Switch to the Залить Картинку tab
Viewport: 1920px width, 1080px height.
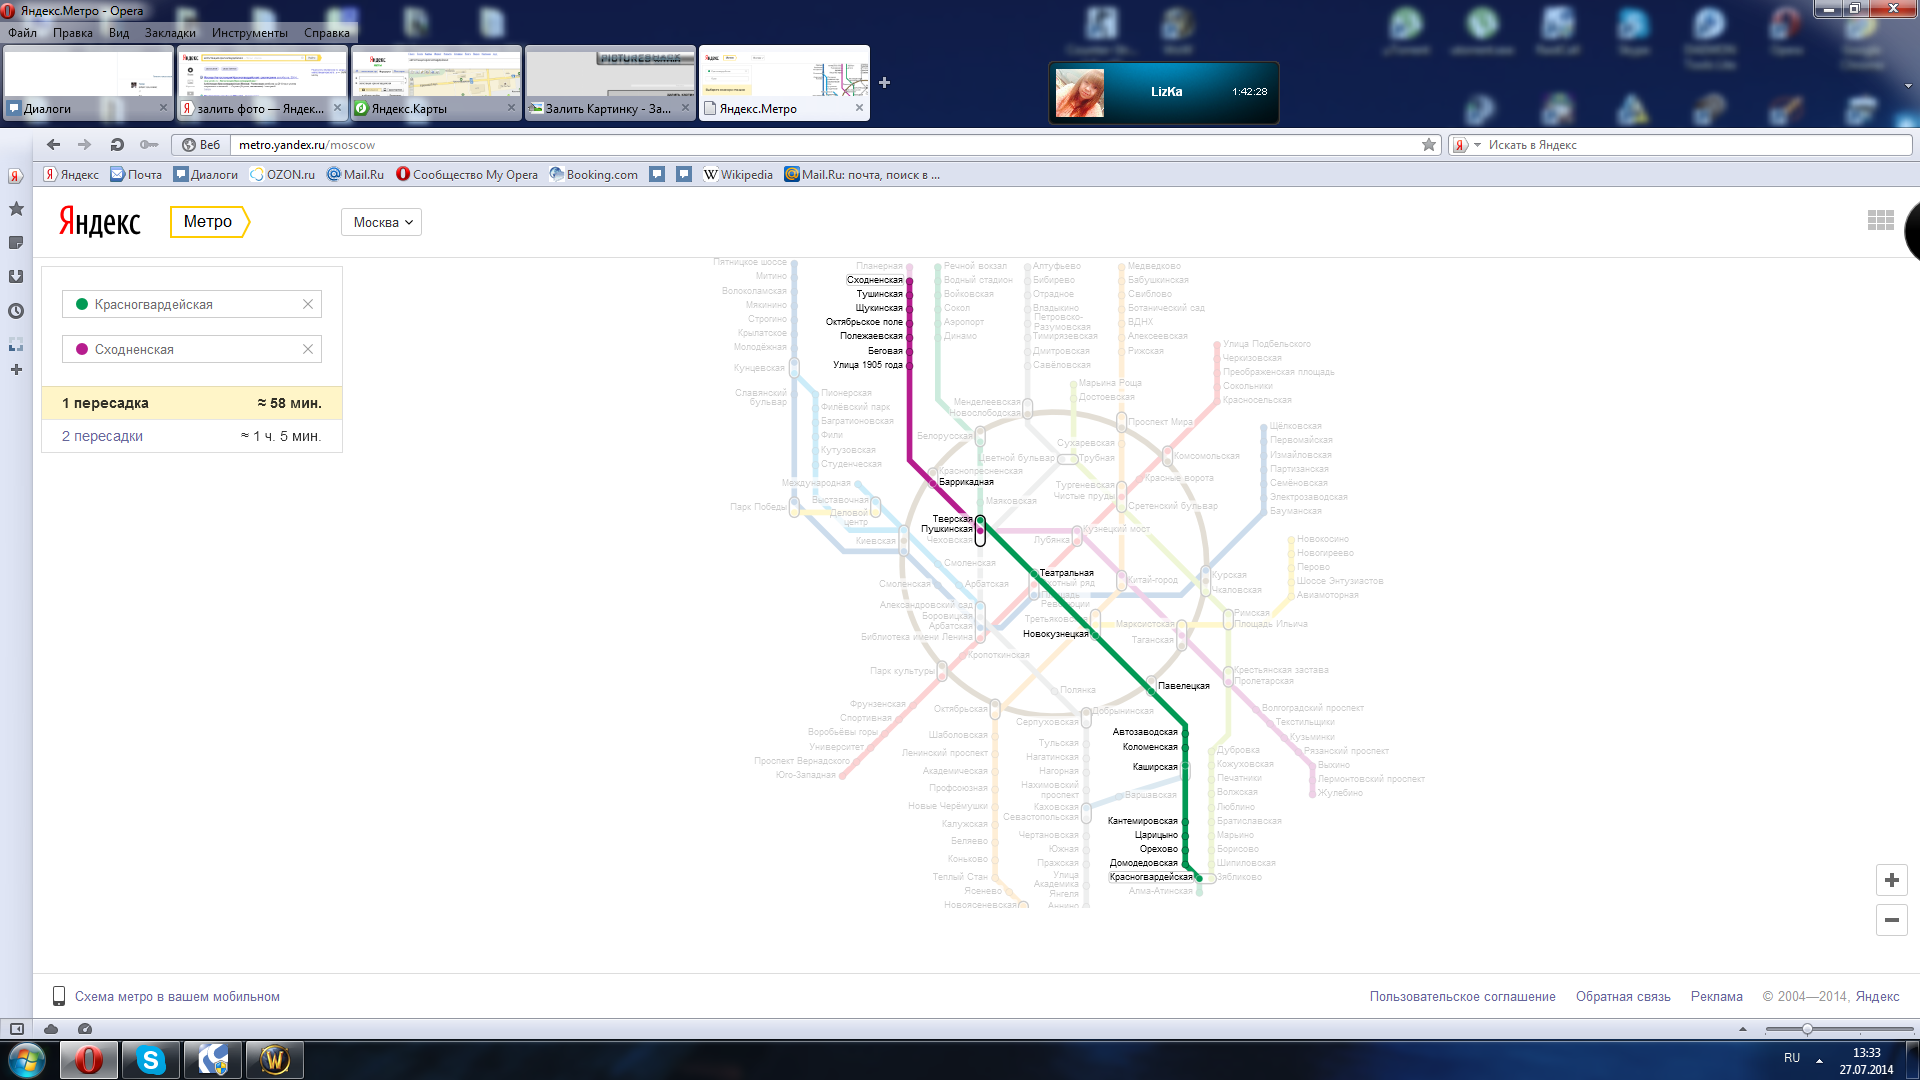(610, 83)
